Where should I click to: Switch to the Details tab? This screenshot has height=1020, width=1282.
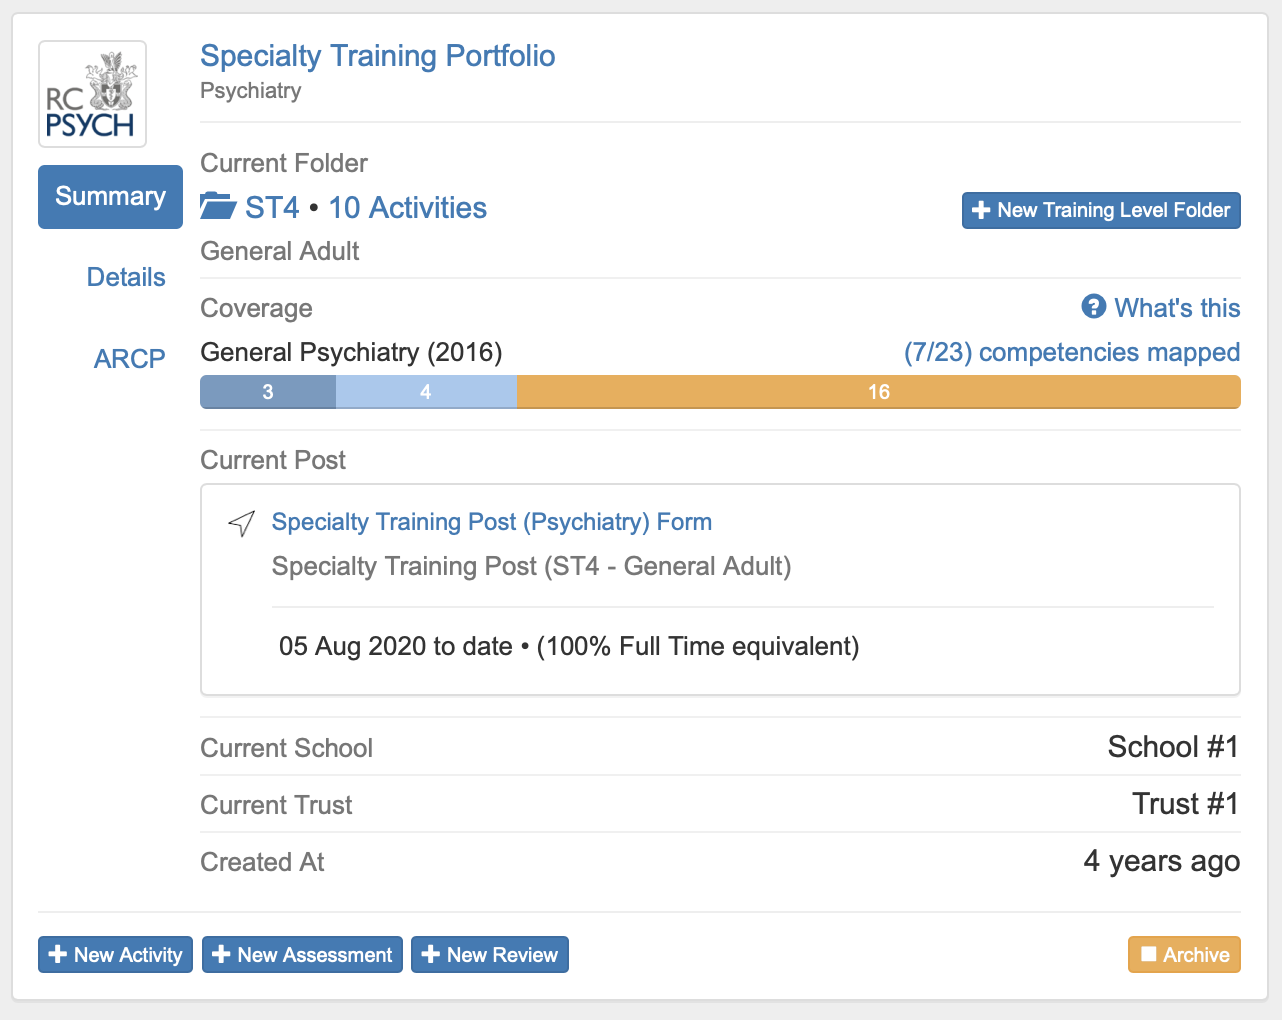(126, 277)
